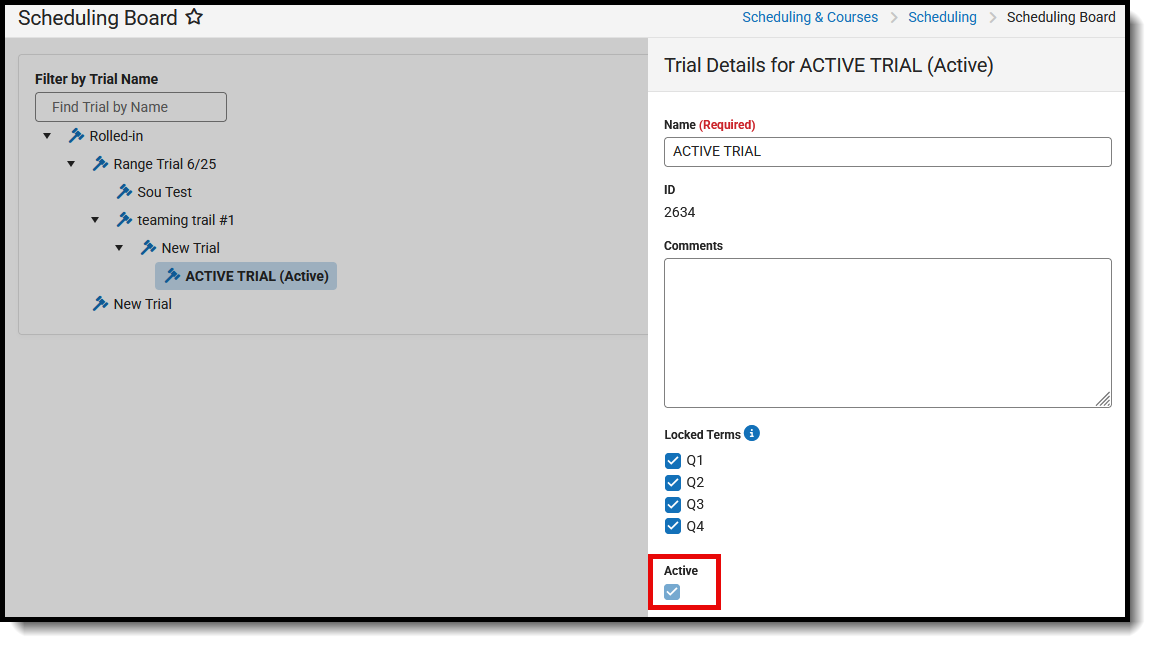
Task: Click the gavel icon for New Trial
Action: pyautogui.click(x=147, y=247)
